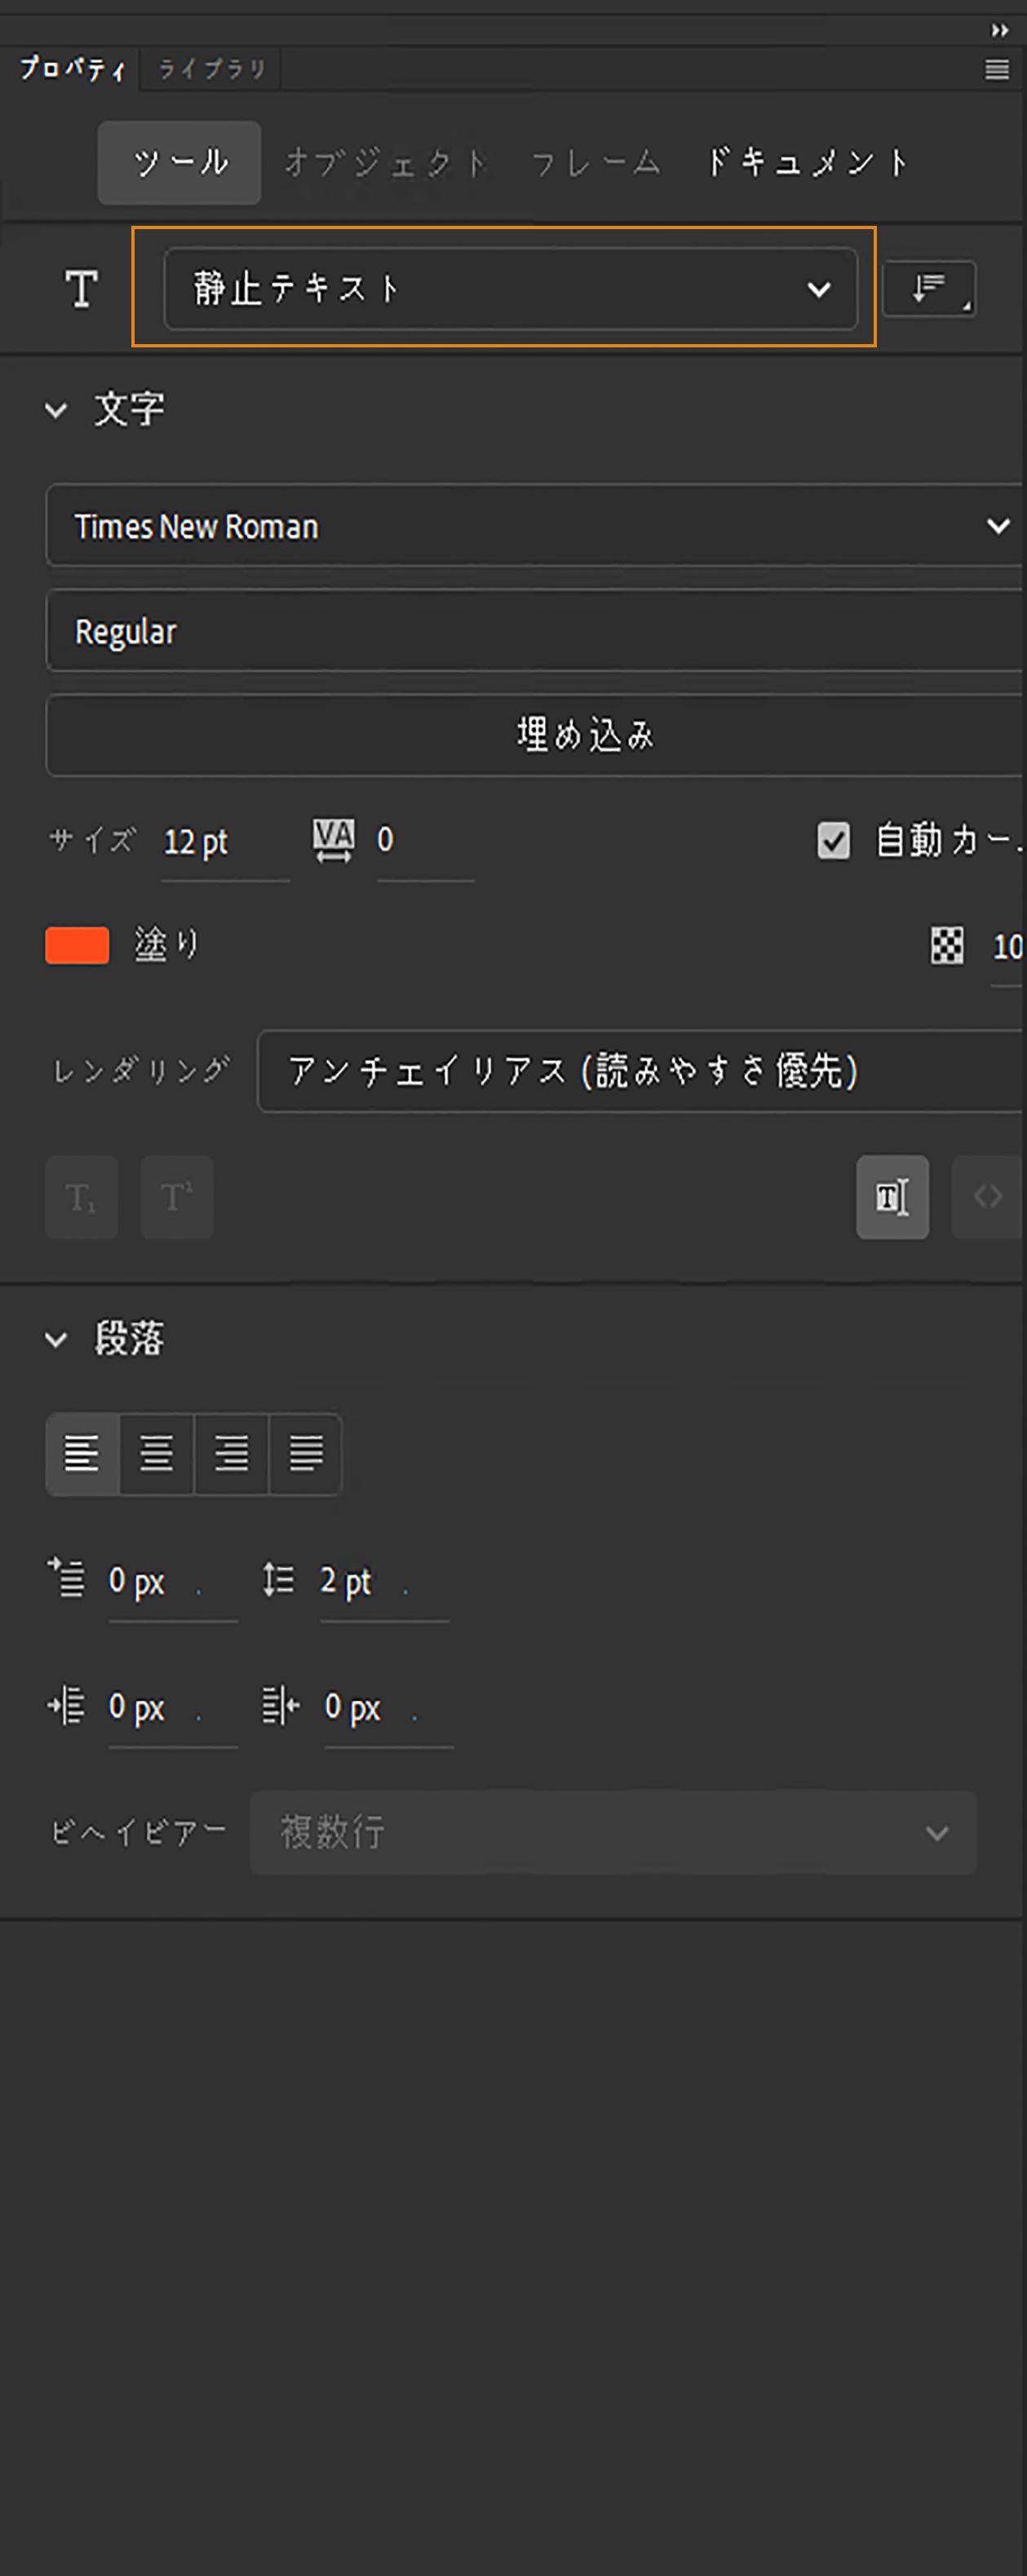Click the superscript text icon
The width and height of the screenshot is (1027, 2576).
(x=177, y=1197)
